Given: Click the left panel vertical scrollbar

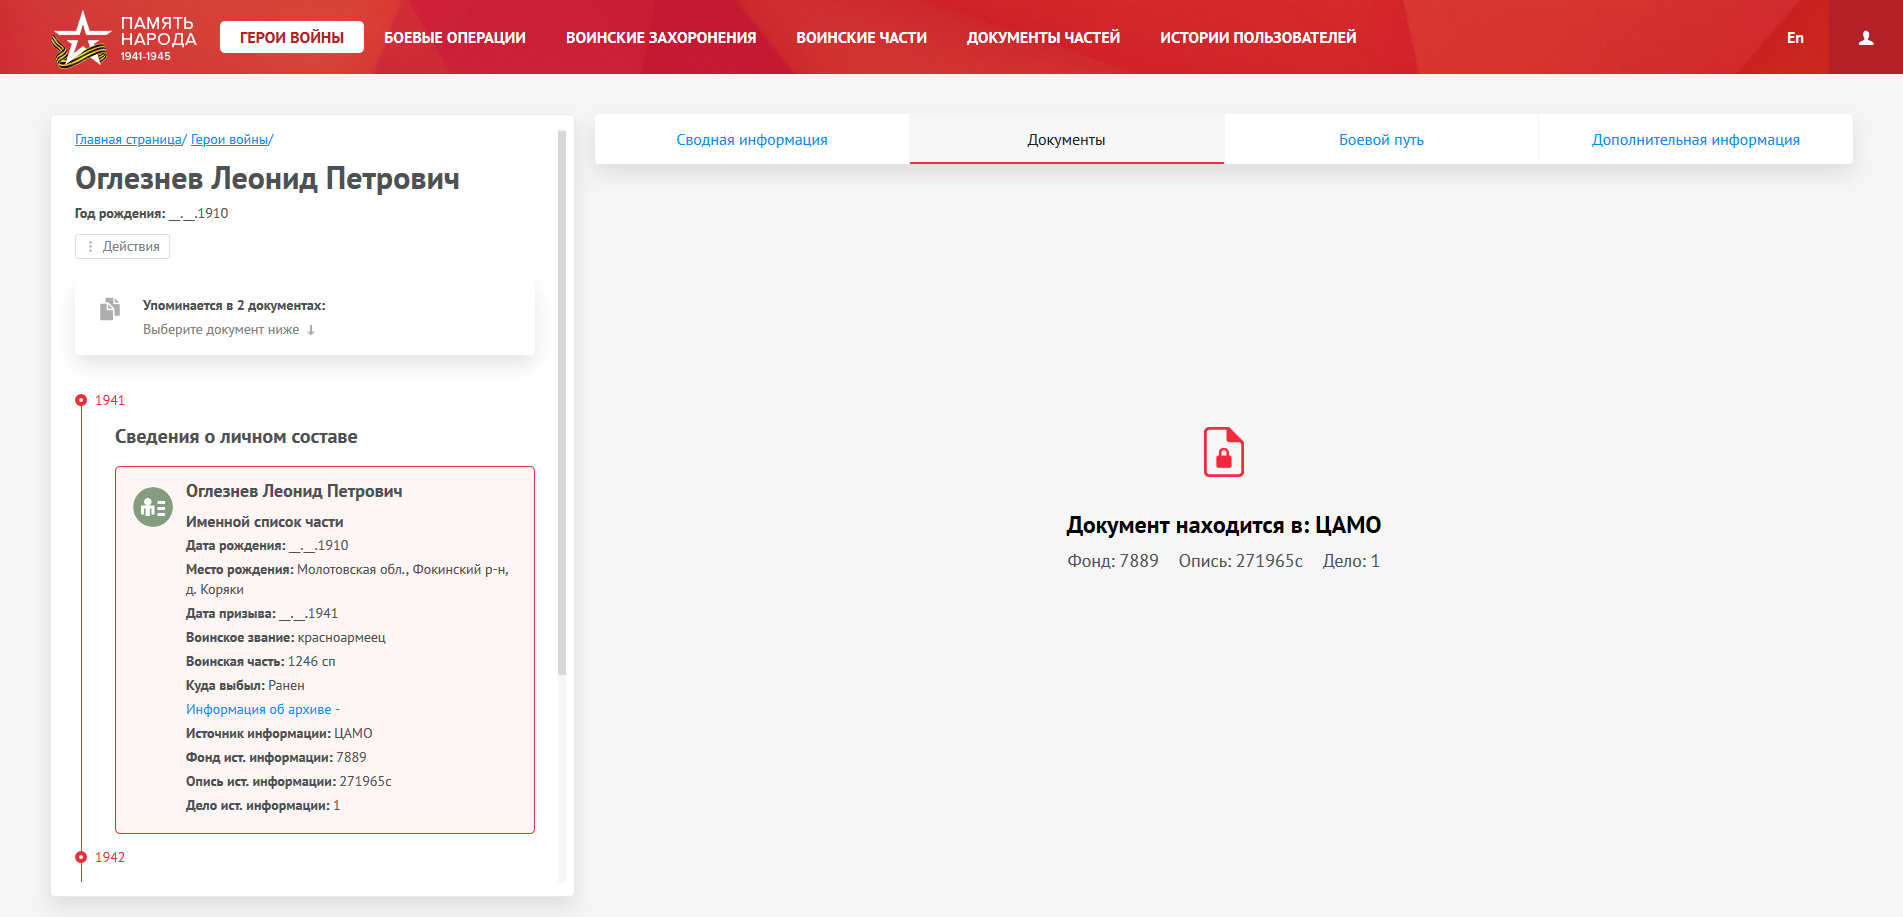Looking at the screenshot, I should pyautogui.click(x=562, y=400).
